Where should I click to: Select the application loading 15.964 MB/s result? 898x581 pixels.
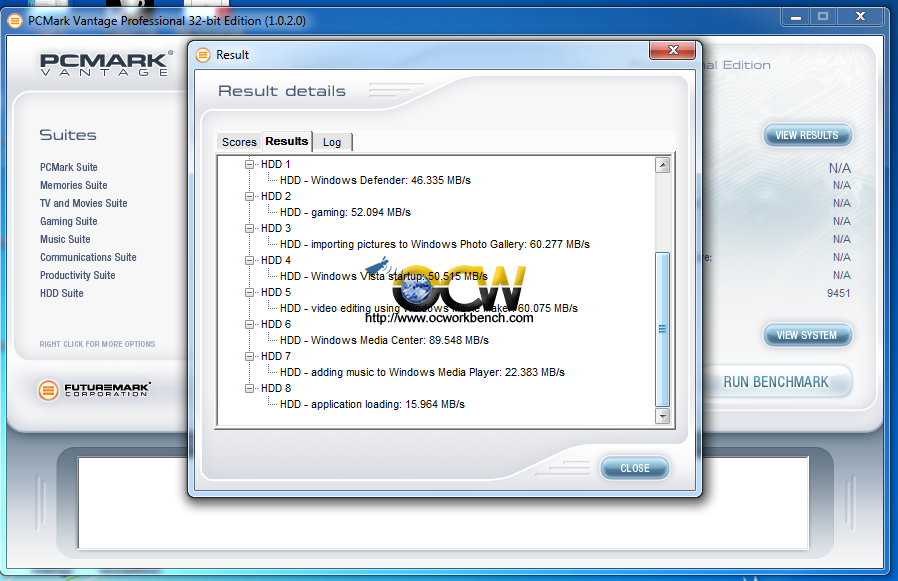(x=372, y=405)
